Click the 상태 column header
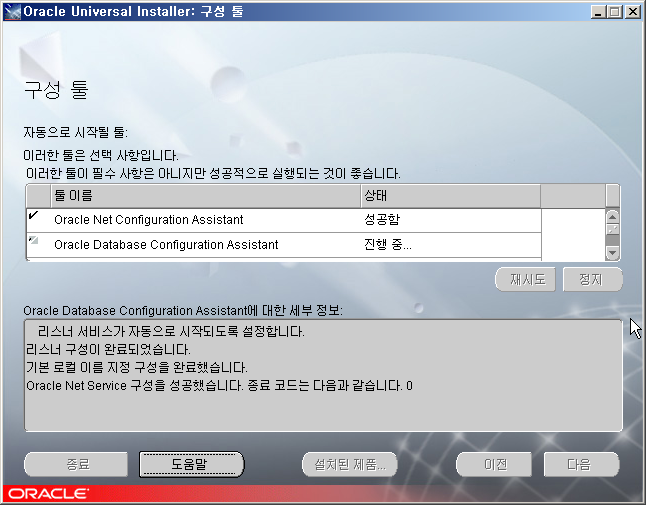 click(451, 196)
